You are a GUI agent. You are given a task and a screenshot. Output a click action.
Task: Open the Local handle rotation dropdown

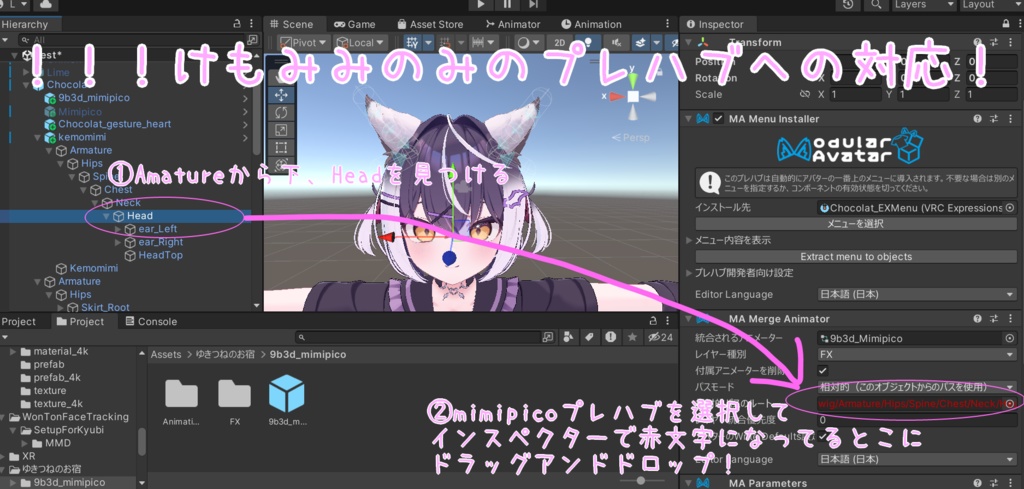pyautogui.click(x=362, y=42)
